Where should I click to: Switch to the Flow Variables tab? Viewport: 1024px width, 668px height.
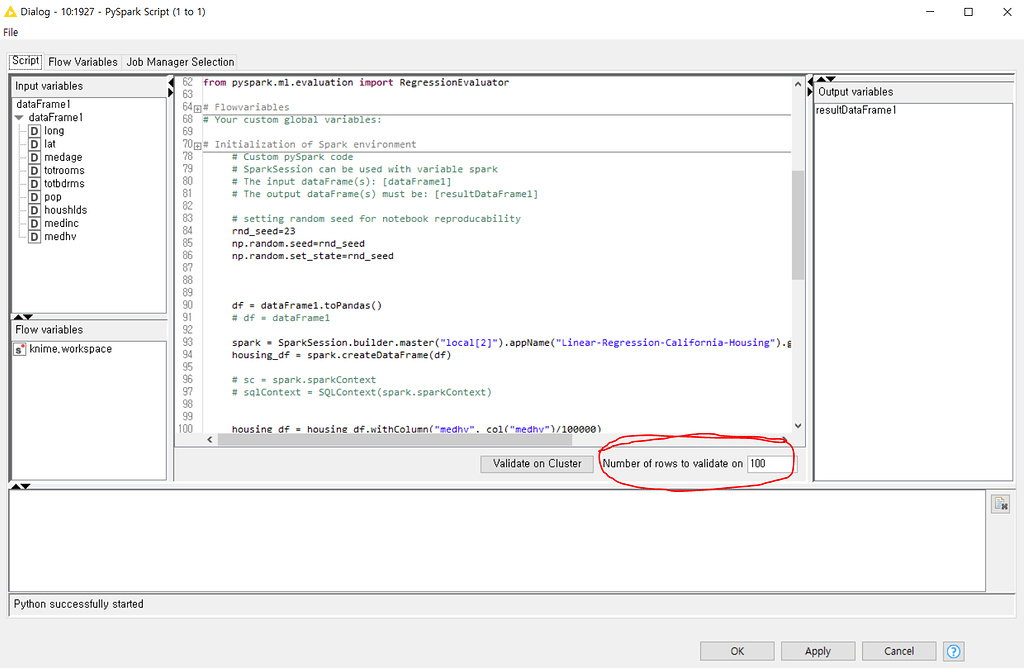tap(82, 61)
